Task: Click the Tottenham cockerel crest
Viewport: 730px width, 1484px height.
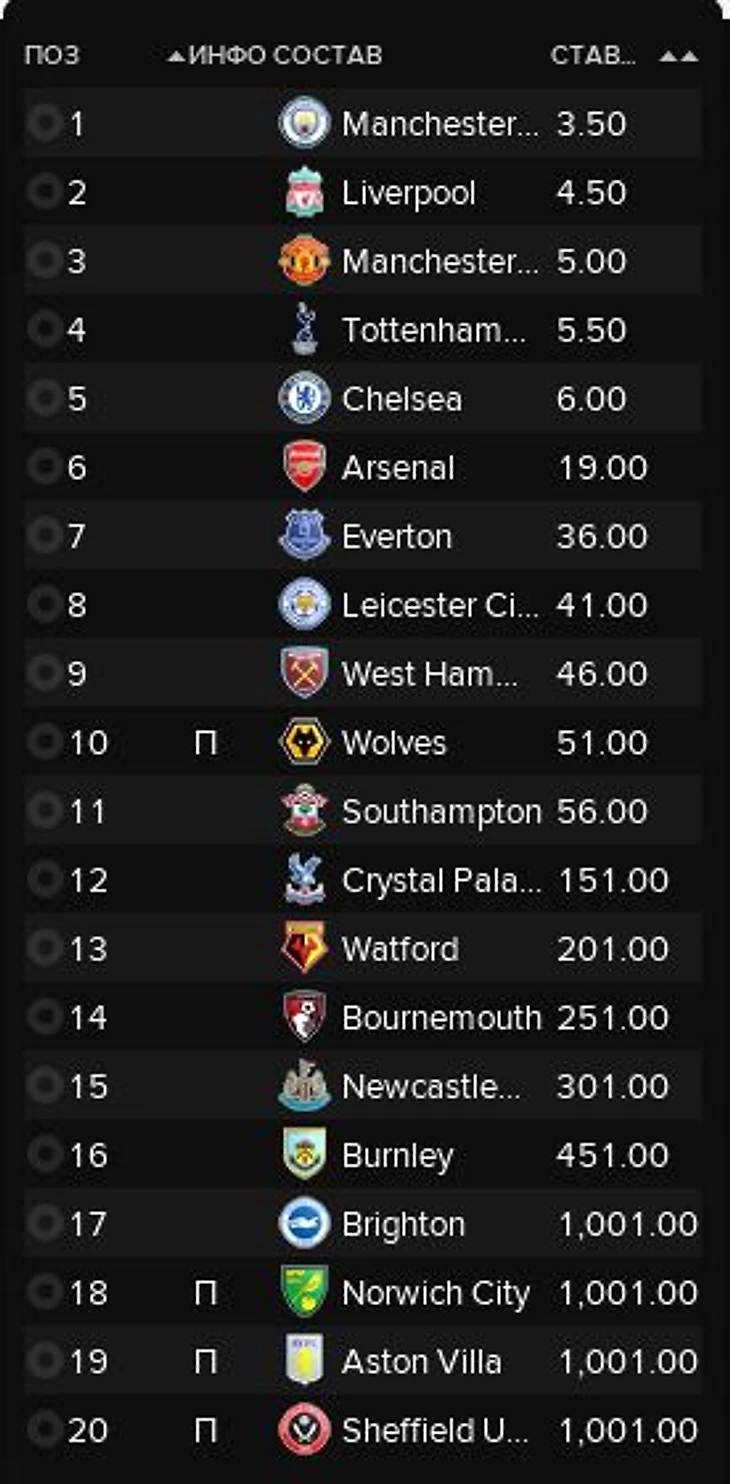Action: point(304,330)
